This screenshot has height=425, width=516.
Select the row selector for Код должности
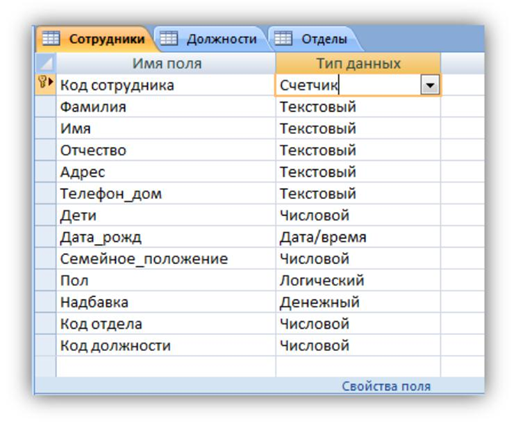46,345
